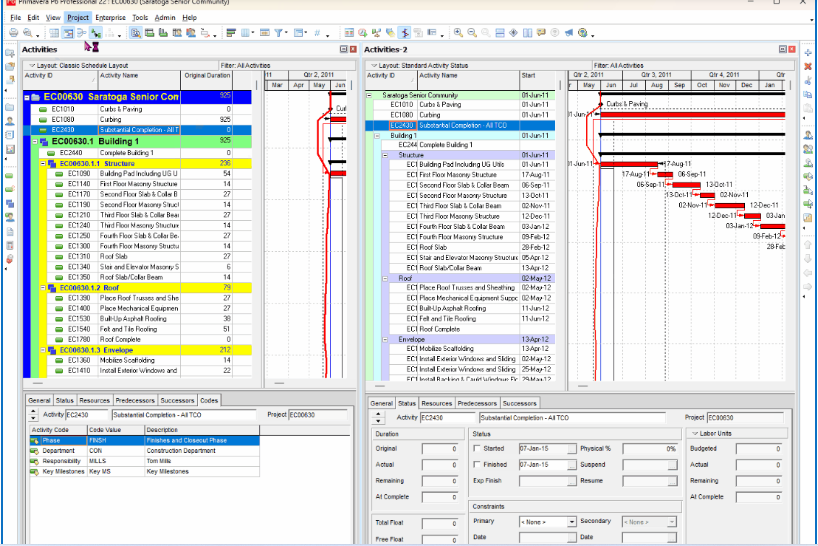Open the Primary constraint dropdown
The width and height of the screenshot is (818, 546).
pyautogui.click(x=572, y=522)
